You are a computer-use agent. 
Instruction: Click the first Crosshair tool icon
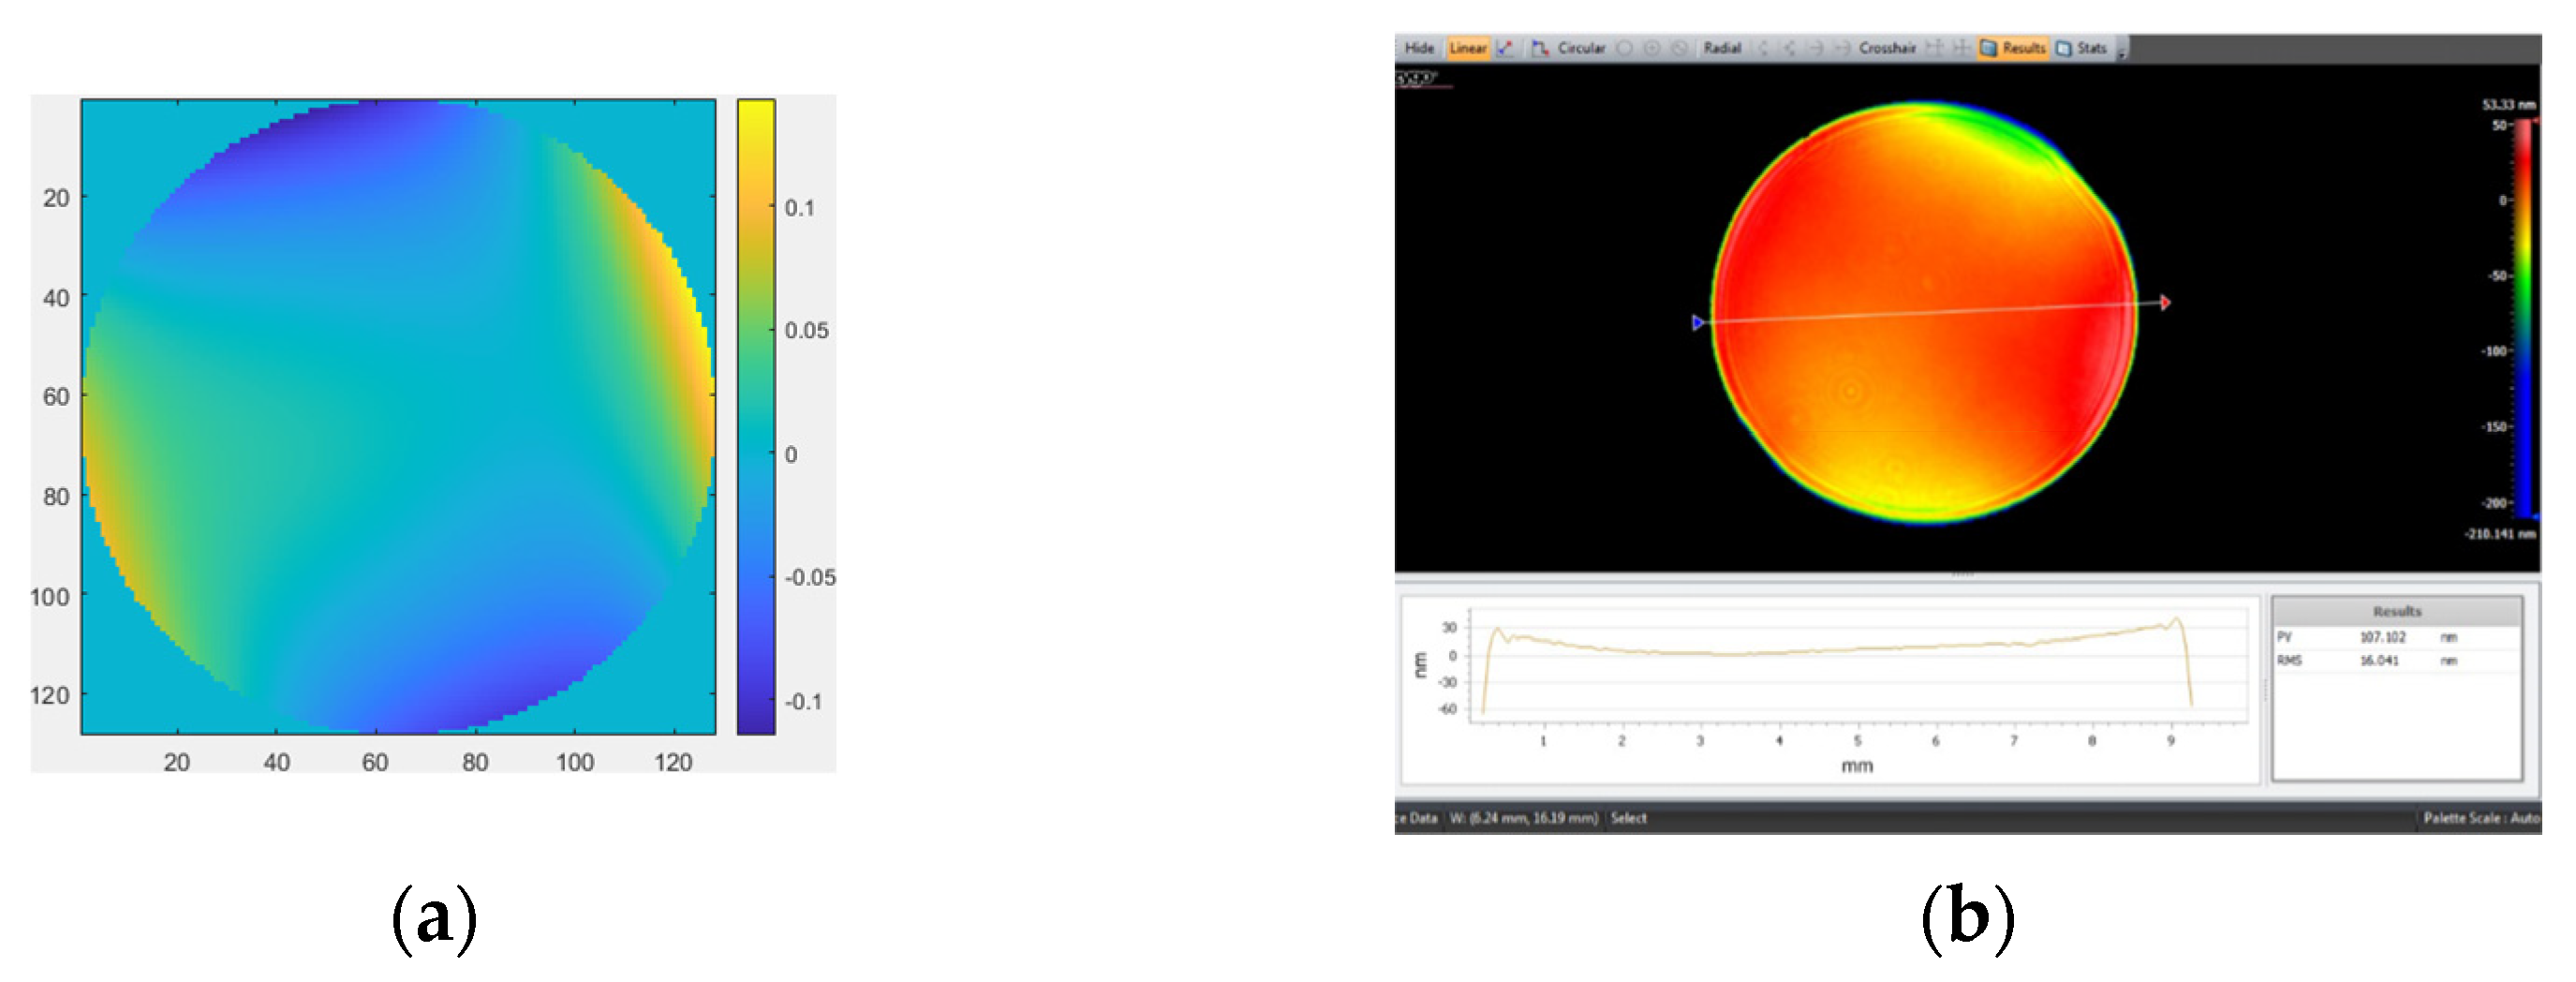(1935, 48)
